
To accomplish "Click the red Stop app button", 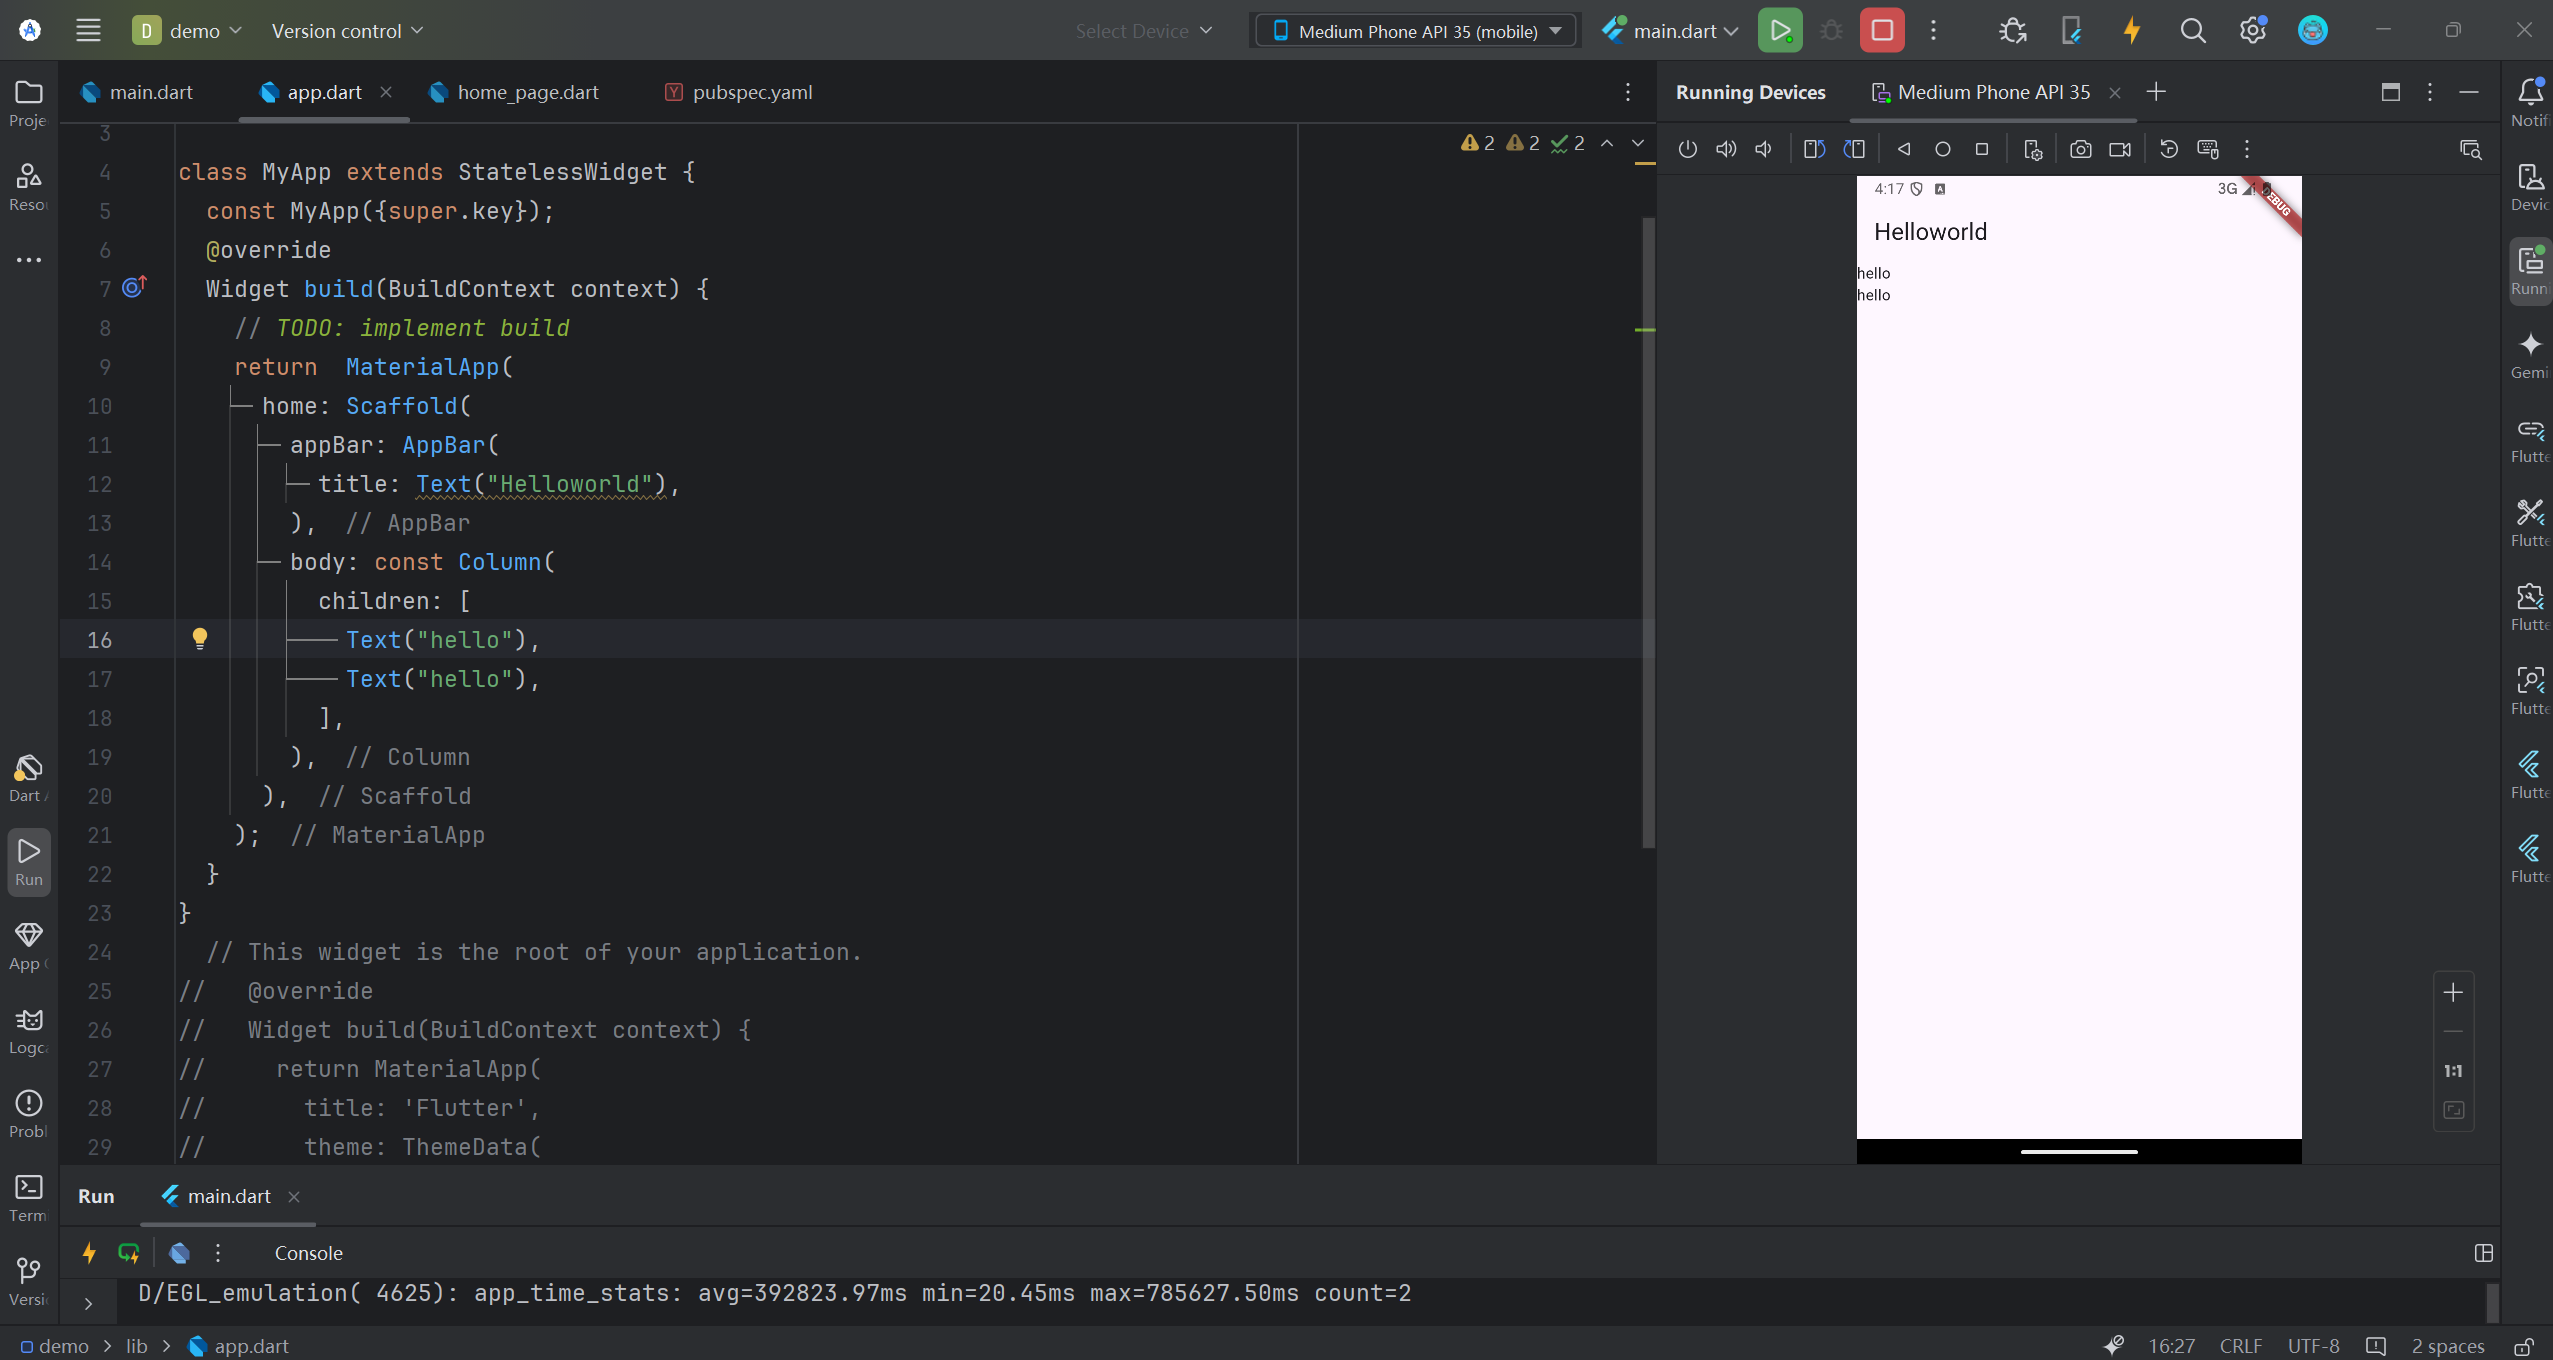I will 1881,30.
